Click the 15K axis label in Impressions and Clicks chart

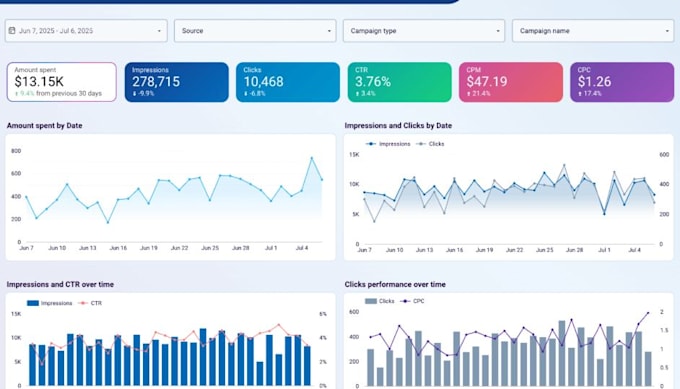(x=354, y=154)
